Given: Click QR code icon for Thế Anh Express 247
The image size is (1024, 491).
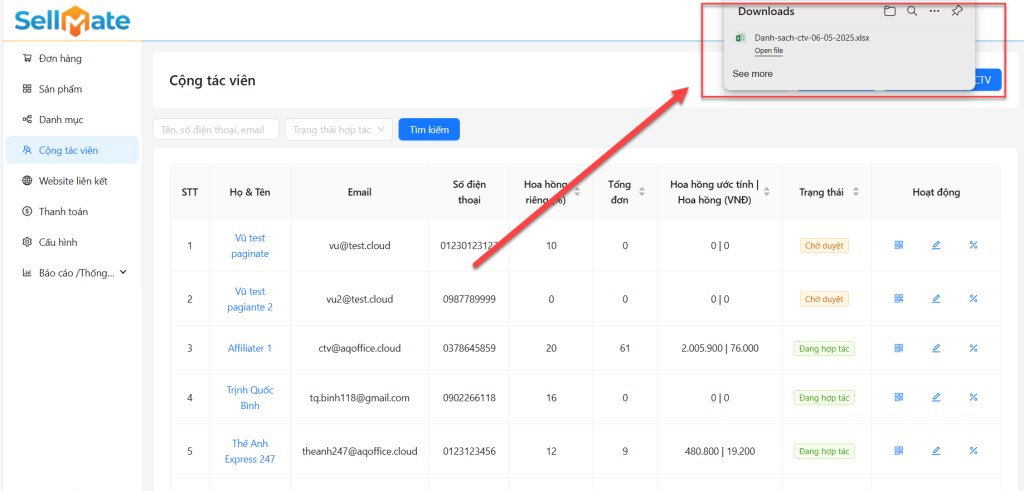Looking at the screenshot, I should (x=898, y=452).
